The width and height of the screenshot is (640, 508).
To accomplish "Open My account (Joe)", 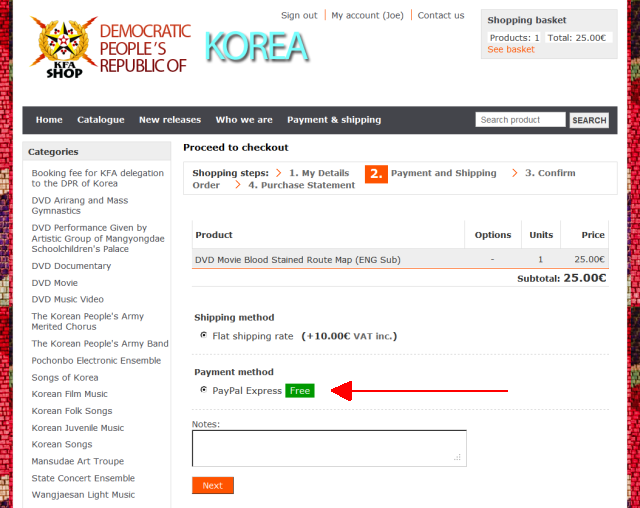I will point(367,15).
